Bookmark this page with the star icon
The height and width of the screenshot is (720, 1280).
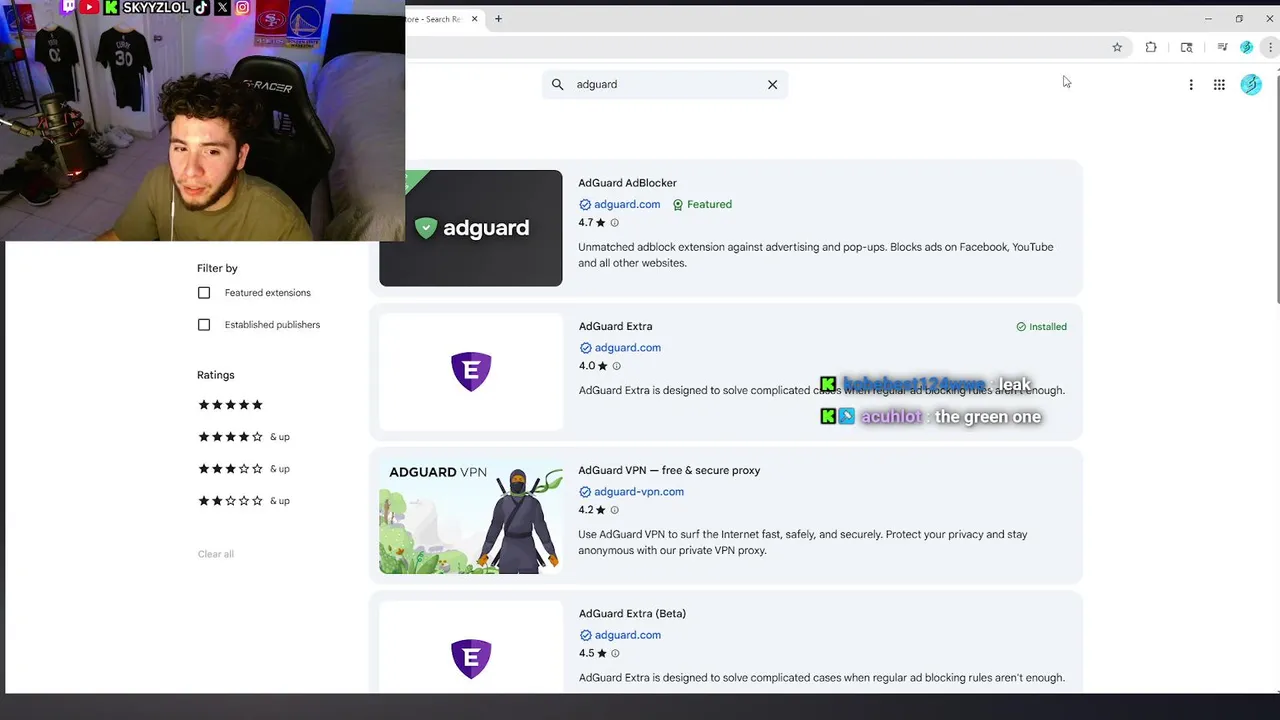point(1117,47)
